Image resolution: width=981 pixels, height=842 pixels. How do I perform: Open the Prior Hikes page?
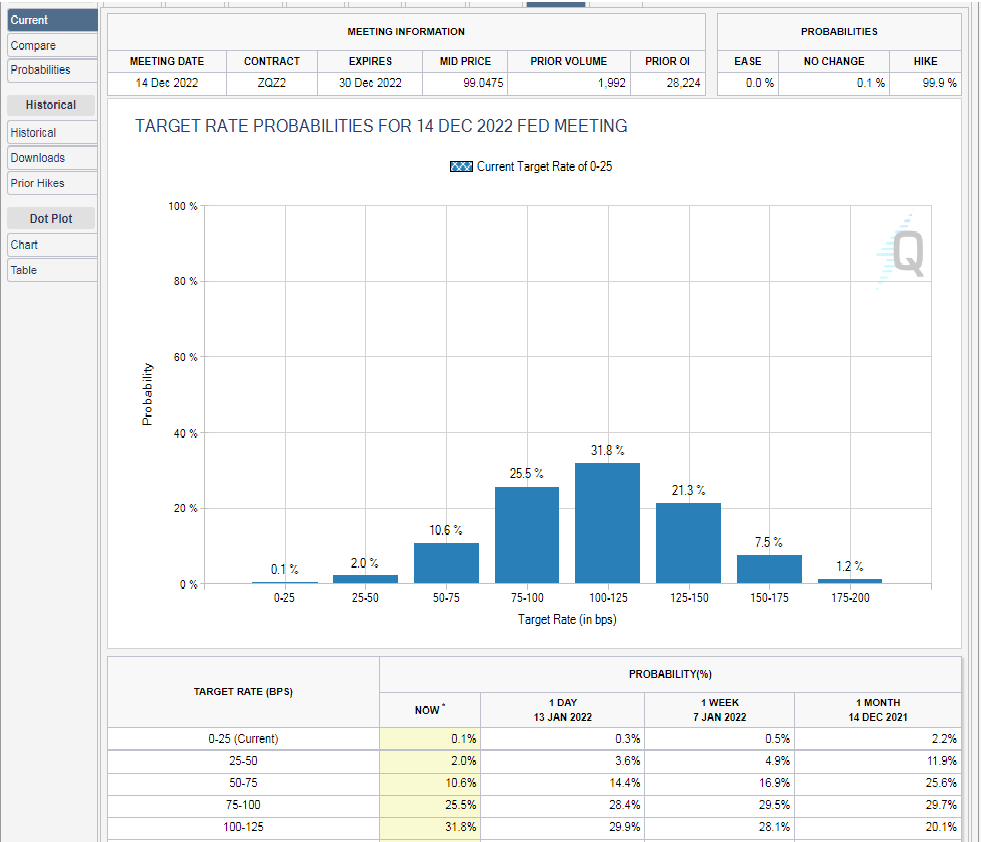[x=52, y=183]
